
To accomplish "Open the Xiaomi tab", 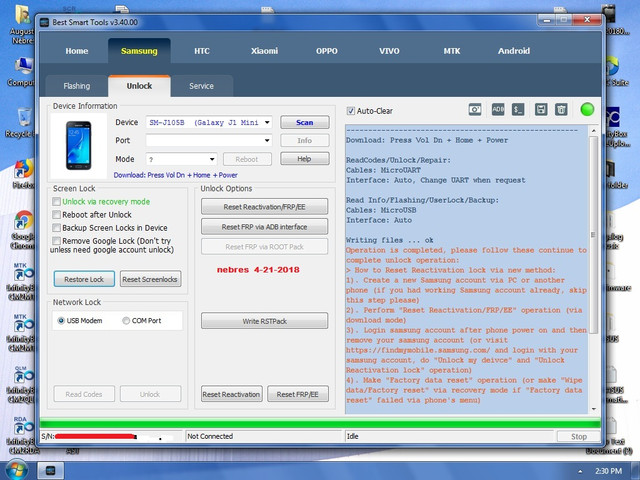I will coord(264,51).
